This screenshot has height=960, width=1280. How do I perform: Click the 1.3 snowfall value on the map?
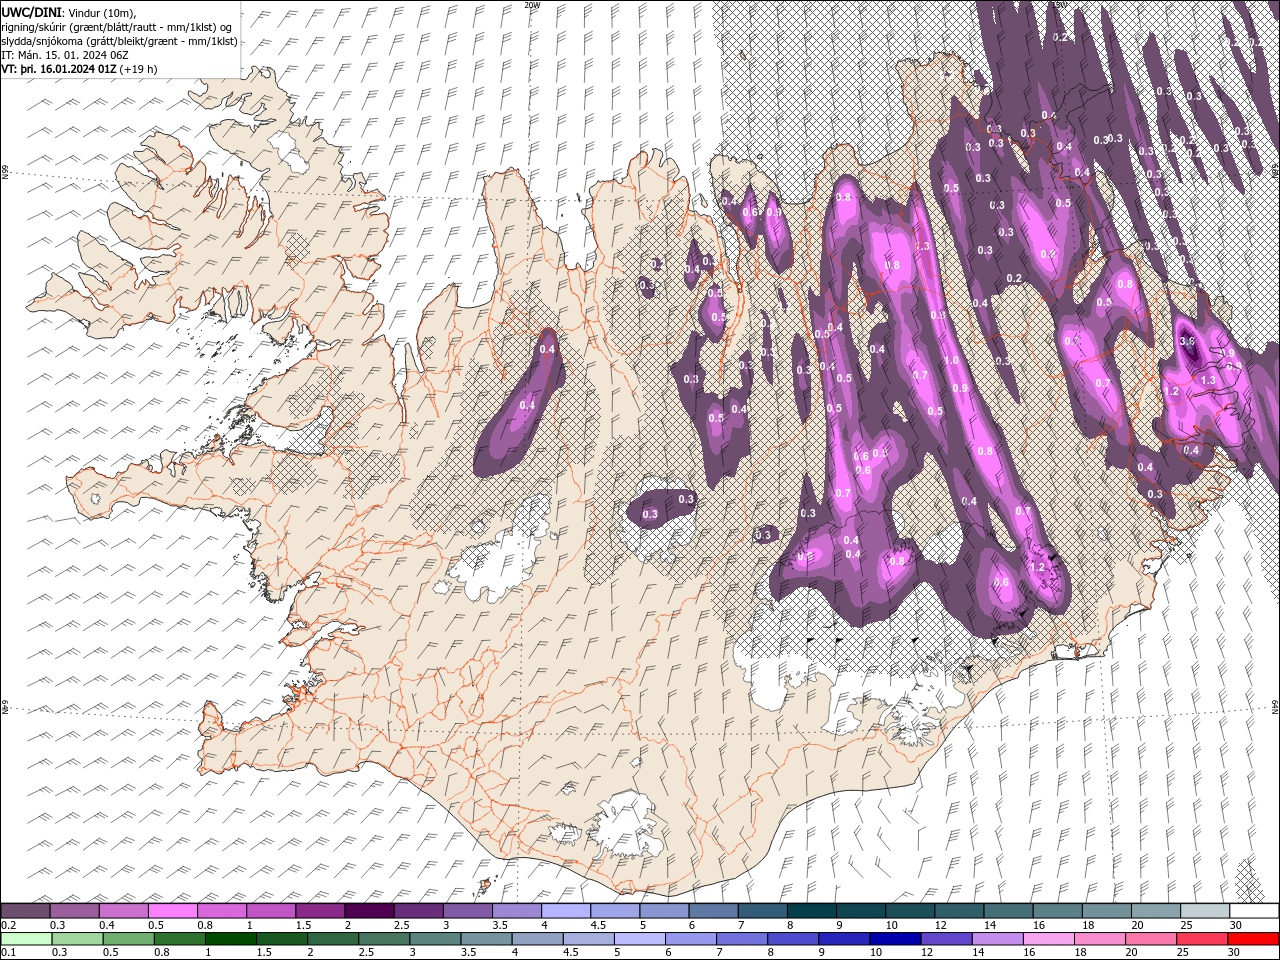coord(1207,380)
